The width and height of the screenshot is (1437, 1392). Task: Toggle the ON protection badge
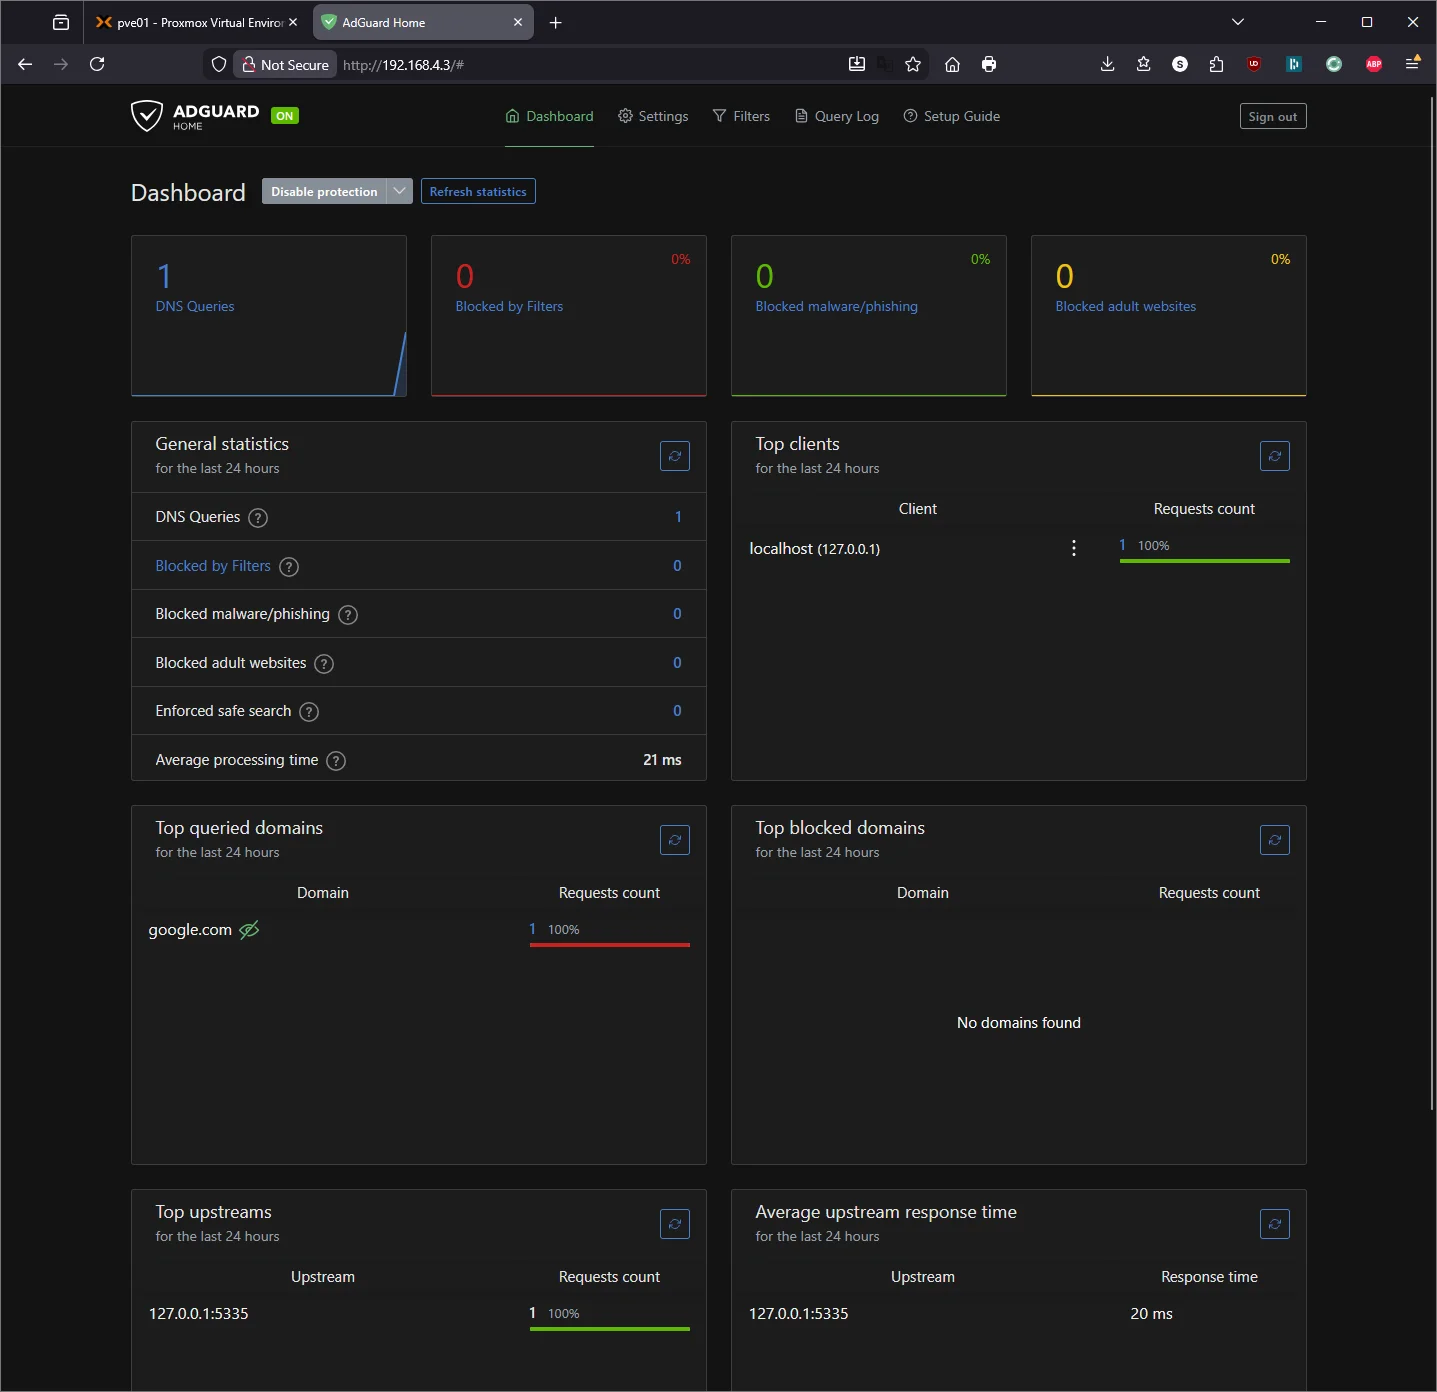pyautogui.click(x=285, y=115)
